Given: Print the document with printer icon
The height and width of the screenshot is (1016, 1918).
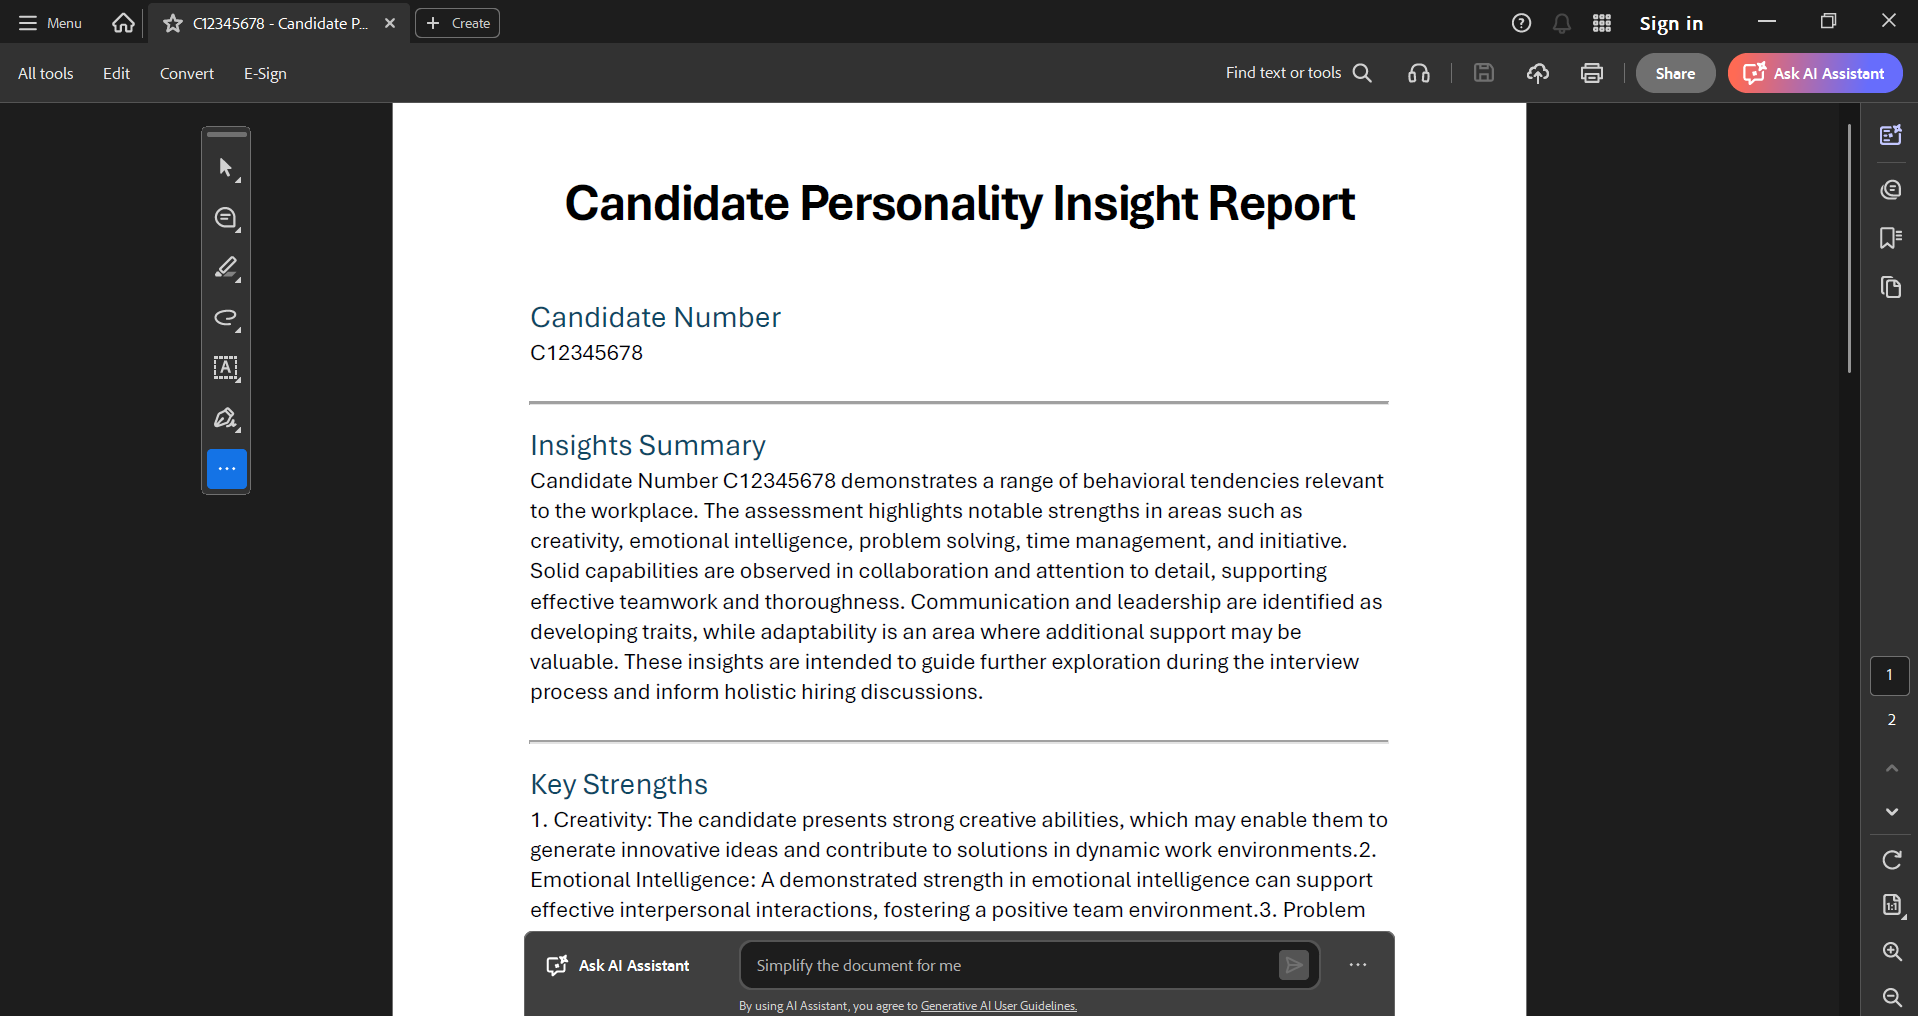Looking at the screenshot, I should pyautogui.click(x=1592, y=73).
